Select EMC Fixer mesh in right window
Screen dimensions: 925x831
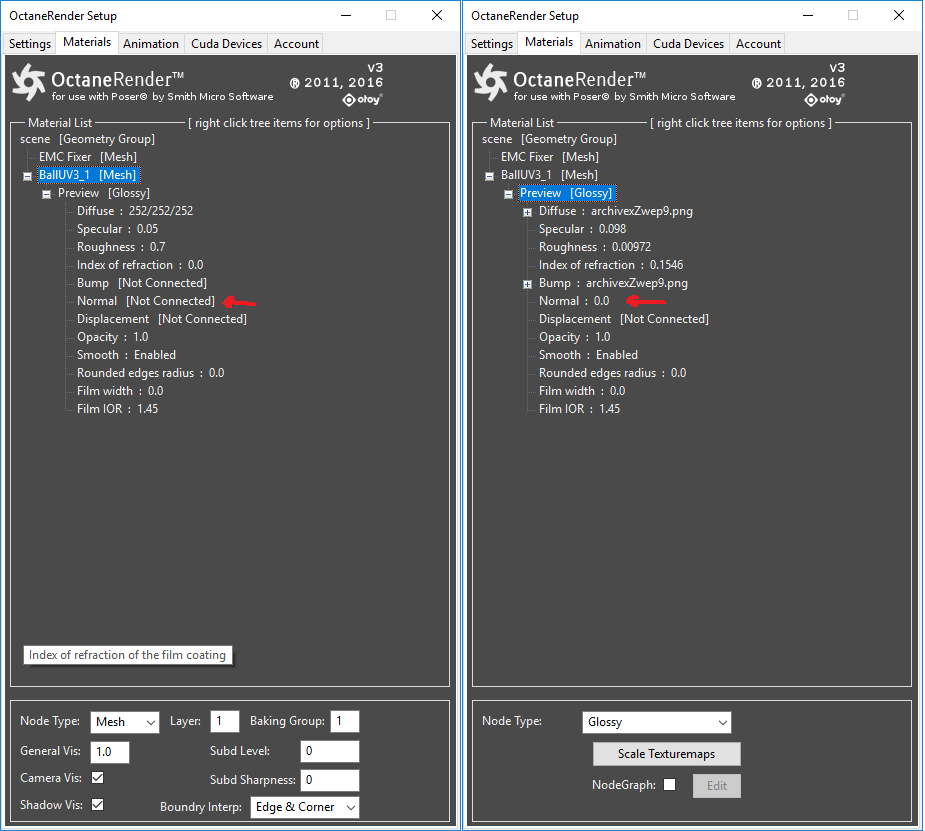tap(550, 157)
